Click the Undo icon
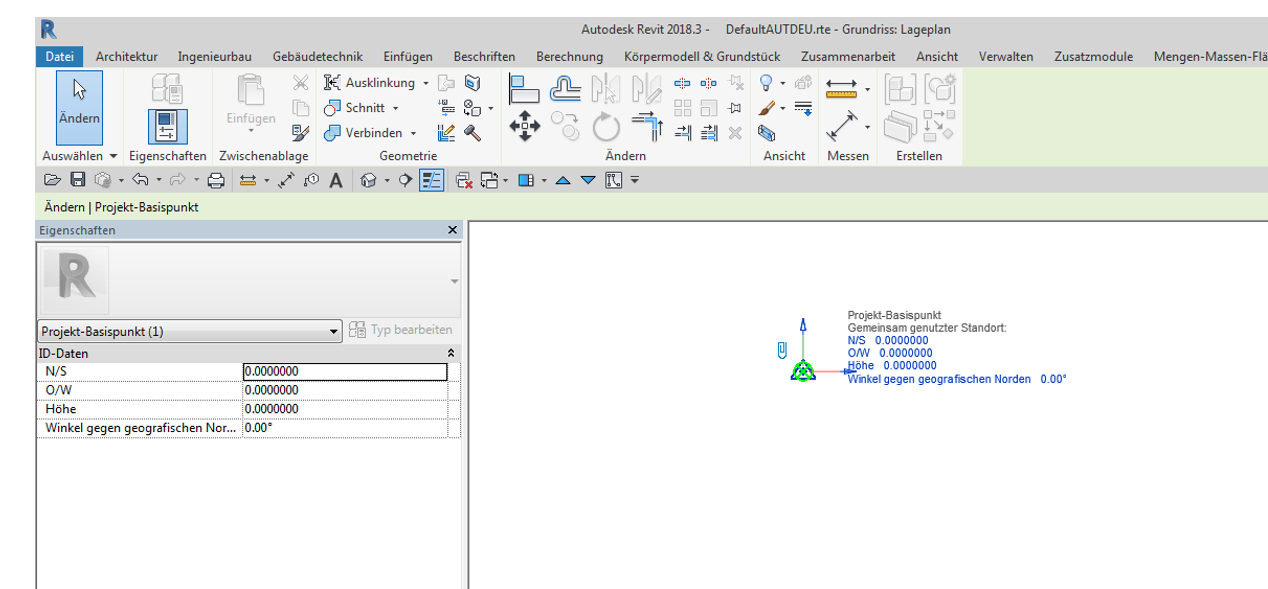This screenshot has width=1268, height=589. pyautogui.click(x=139, y=180)
